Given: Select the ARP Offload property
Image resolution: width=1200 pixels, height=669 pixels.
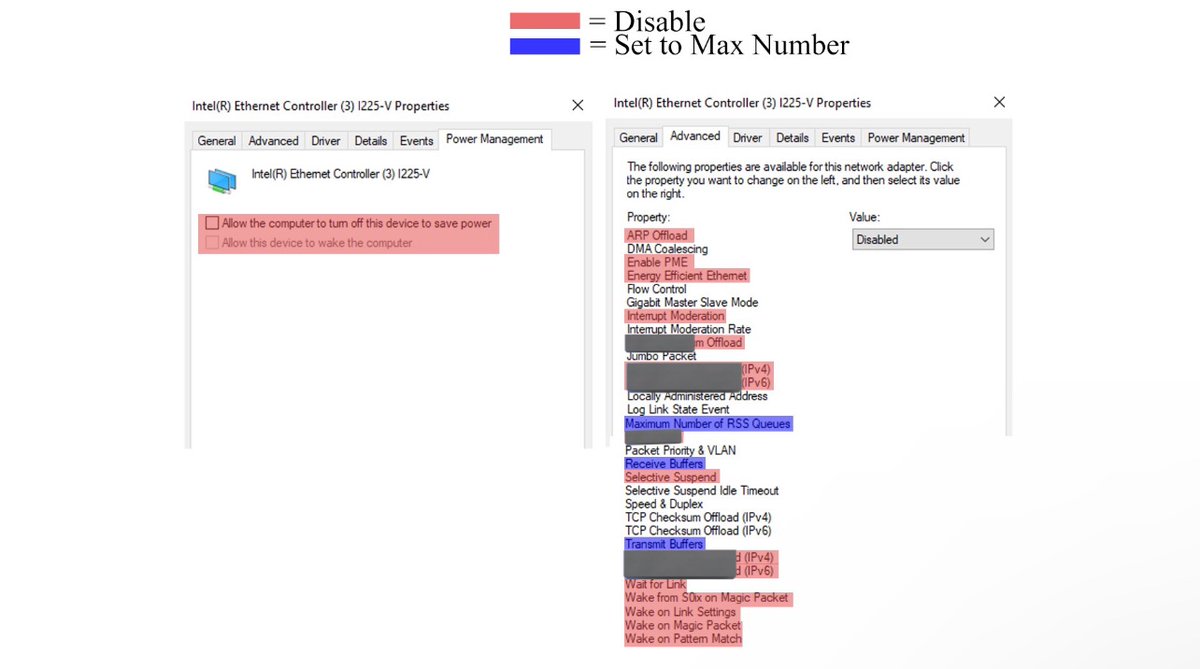Looking at the screenshot, I should (x=657, y=236).
